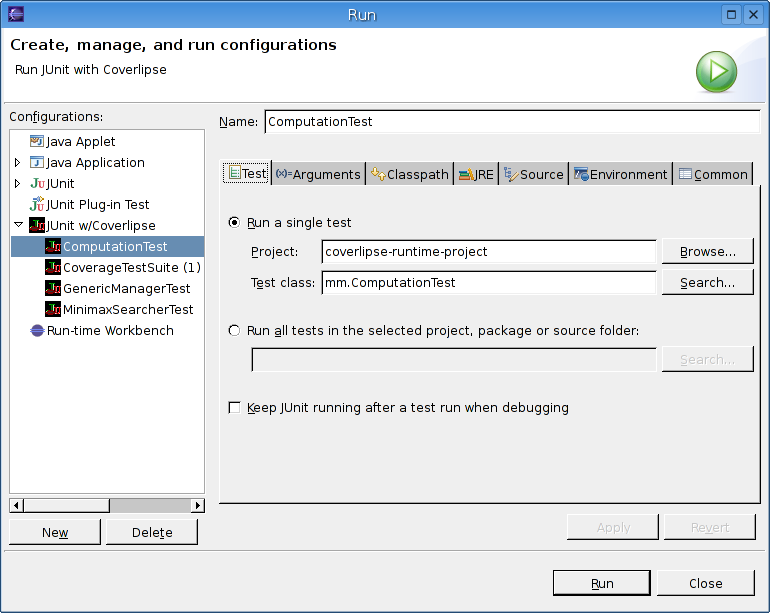
Task: Switch to the Classpath tab
Action: pos(409,174)
